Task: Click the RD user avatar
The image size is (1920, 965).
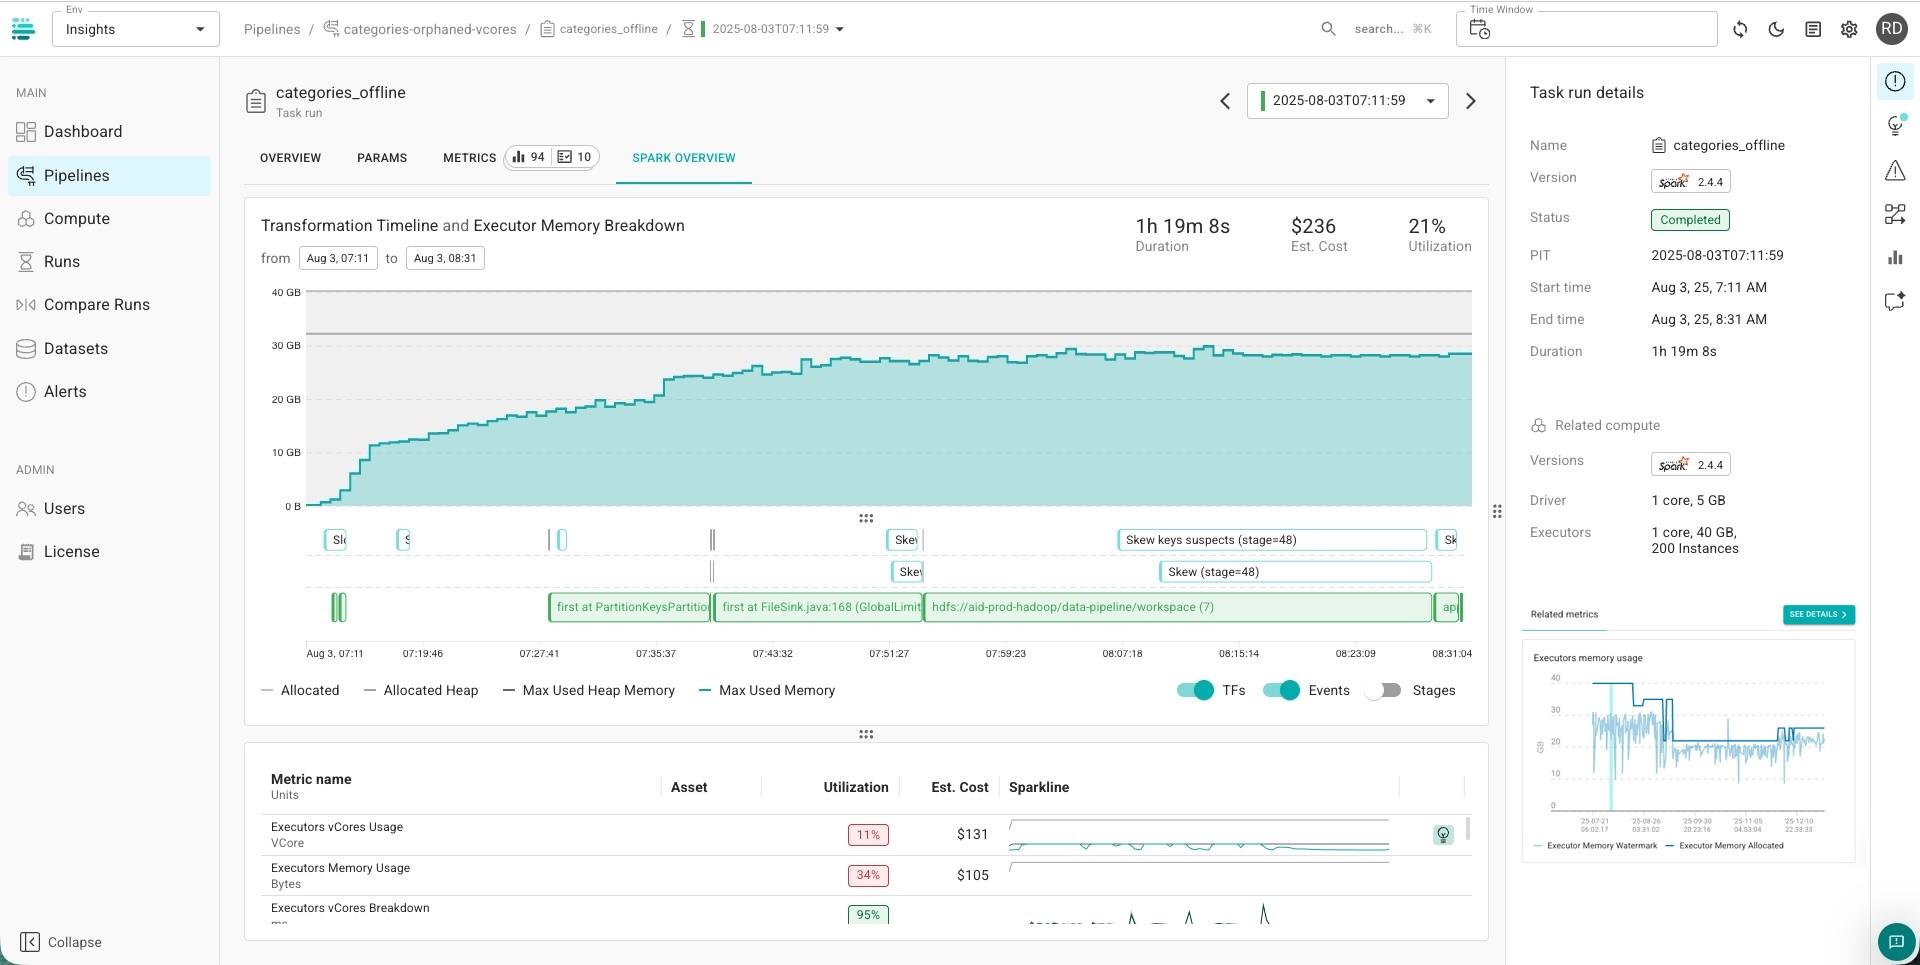Action: pyautogui.click(x=1891, y=29)
